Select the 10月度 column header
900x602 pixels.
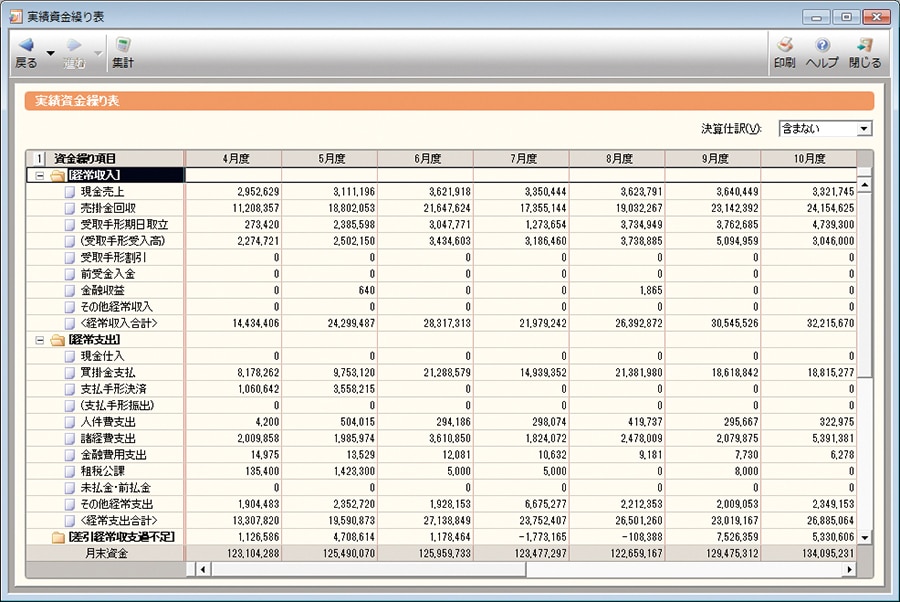[809, 158]
